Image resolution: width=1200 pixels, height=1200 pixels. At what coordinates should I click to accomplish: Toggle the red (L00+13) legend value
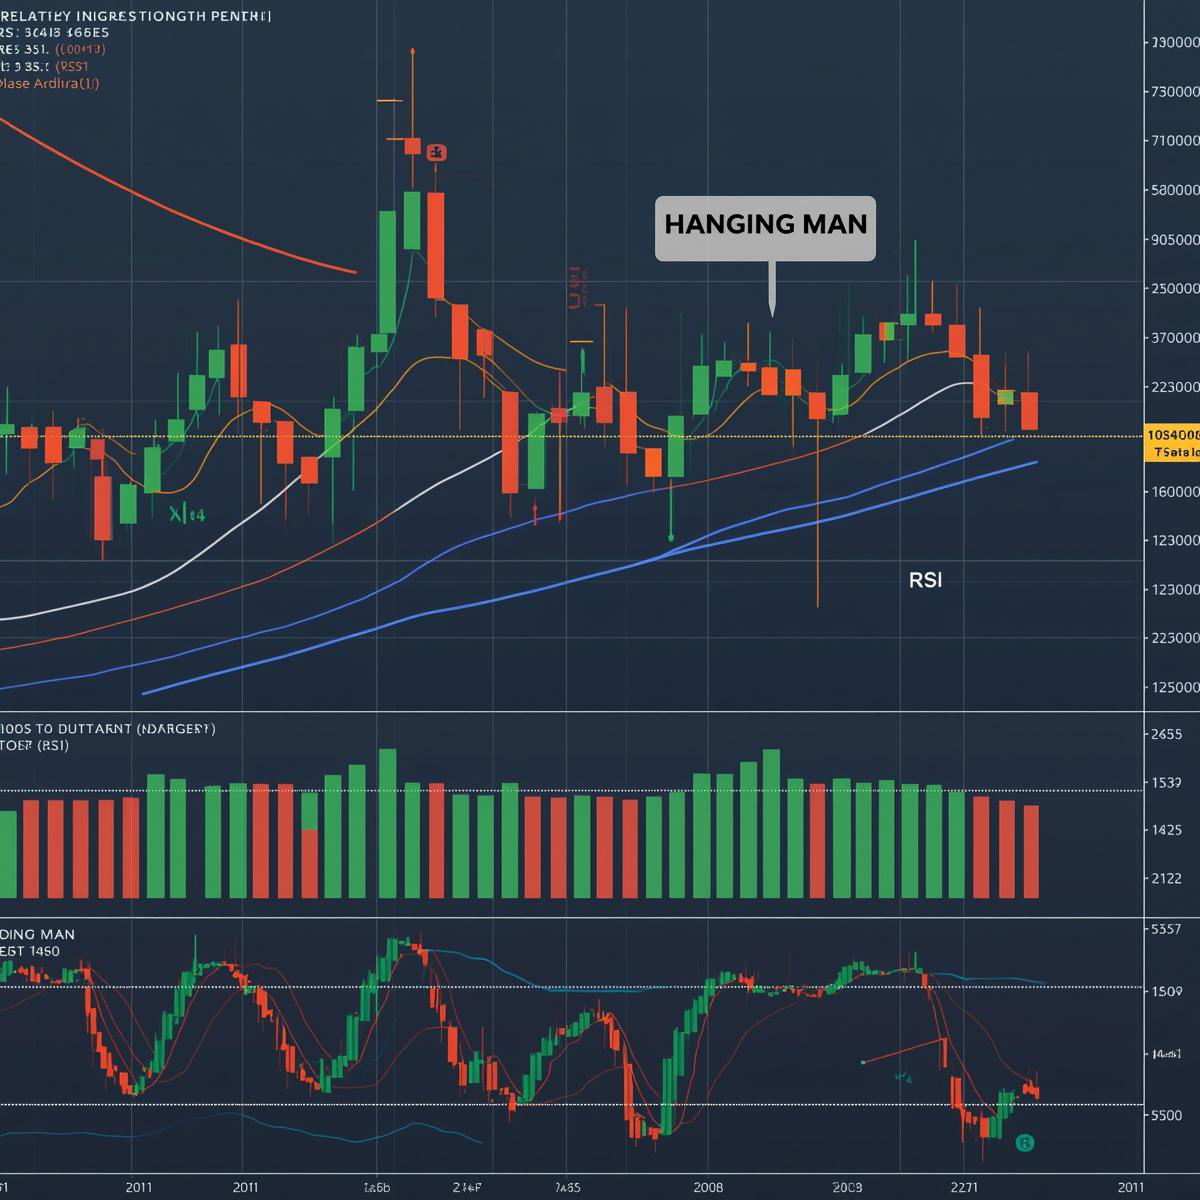tap(80, 49)
